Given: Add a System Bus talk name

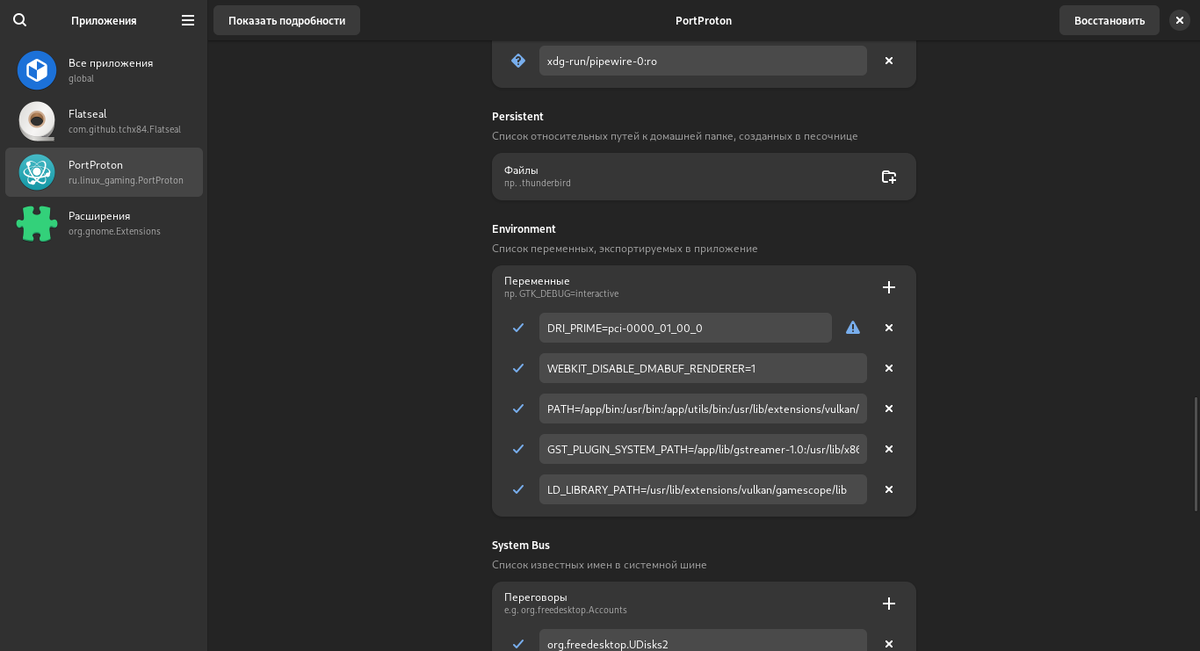Looking at the screenshot, I should (x=889, y=604).
